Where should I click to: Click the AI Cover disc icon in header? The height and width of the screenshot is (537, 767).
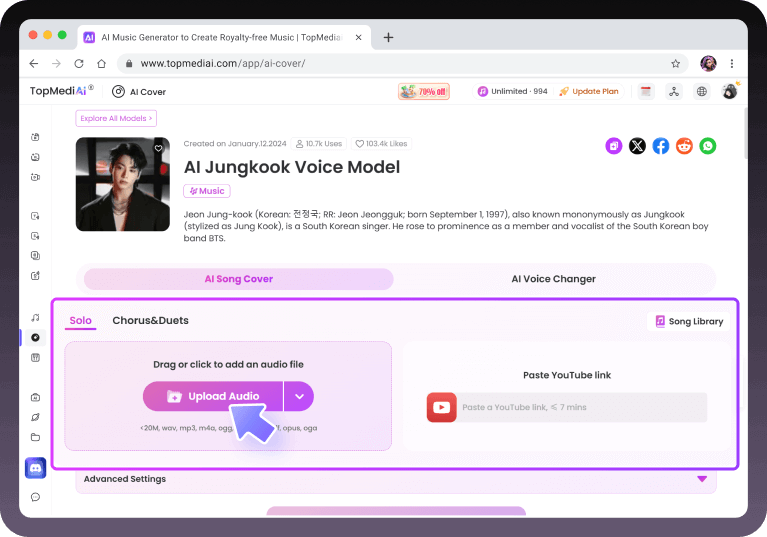click(x=118, y=91)
